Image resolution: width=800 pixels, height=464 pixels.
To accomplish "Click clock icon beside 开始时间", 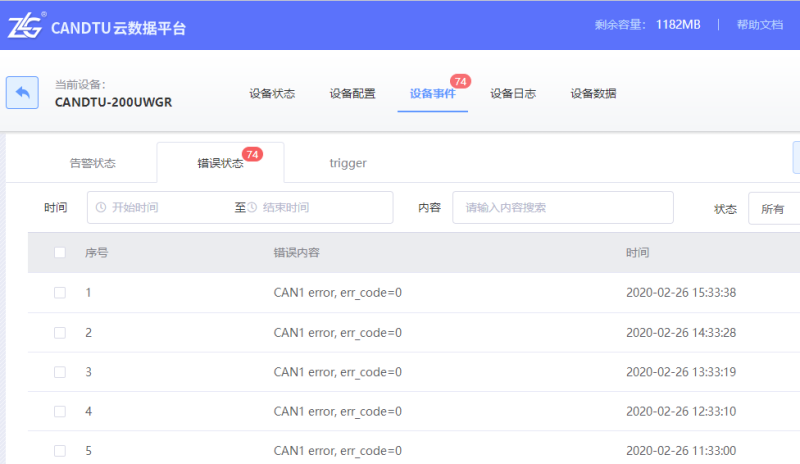I will [x=101, y=207].
